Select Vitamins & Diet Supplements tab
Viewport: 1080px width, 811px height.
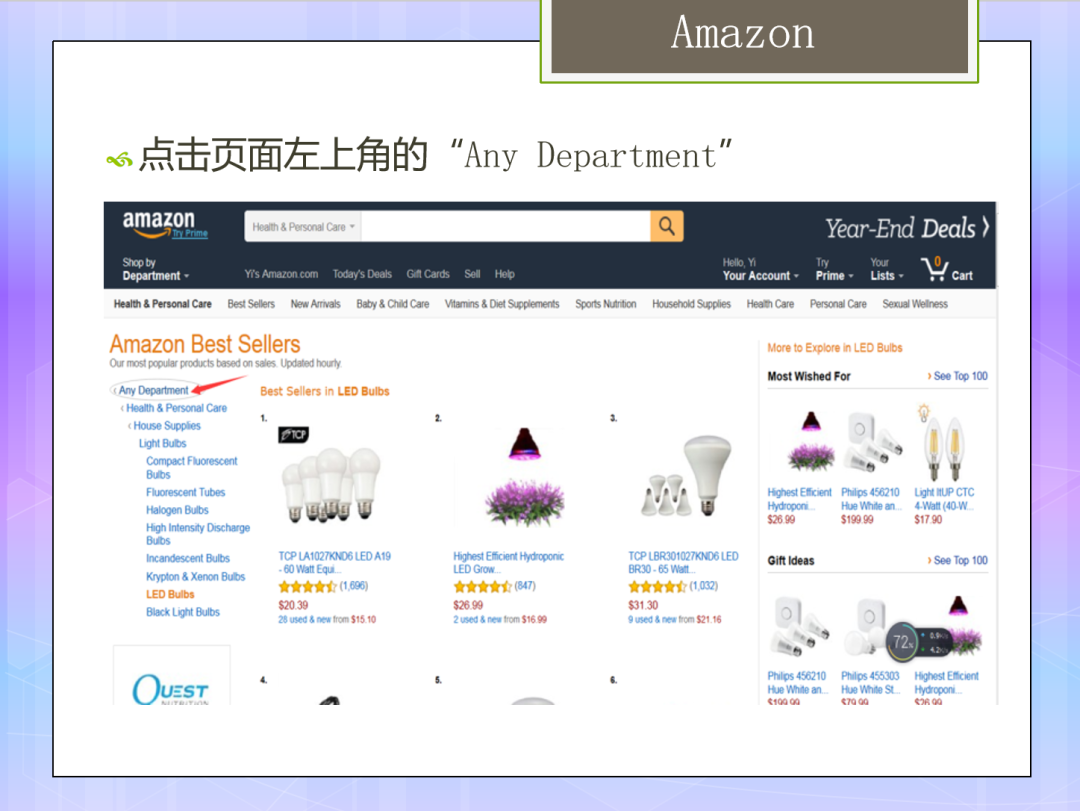(502, 304)
